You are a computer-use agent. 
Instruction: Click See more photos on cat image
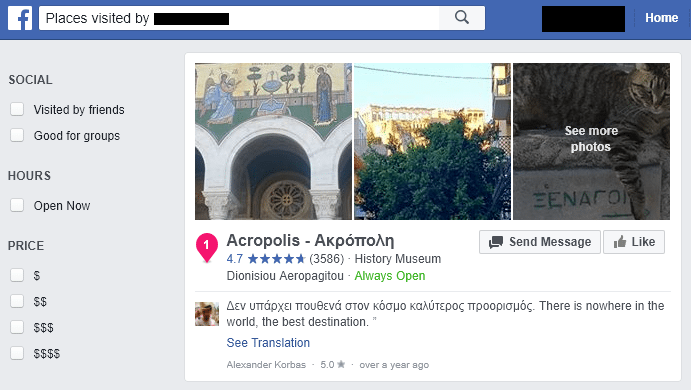click(591, 141)
